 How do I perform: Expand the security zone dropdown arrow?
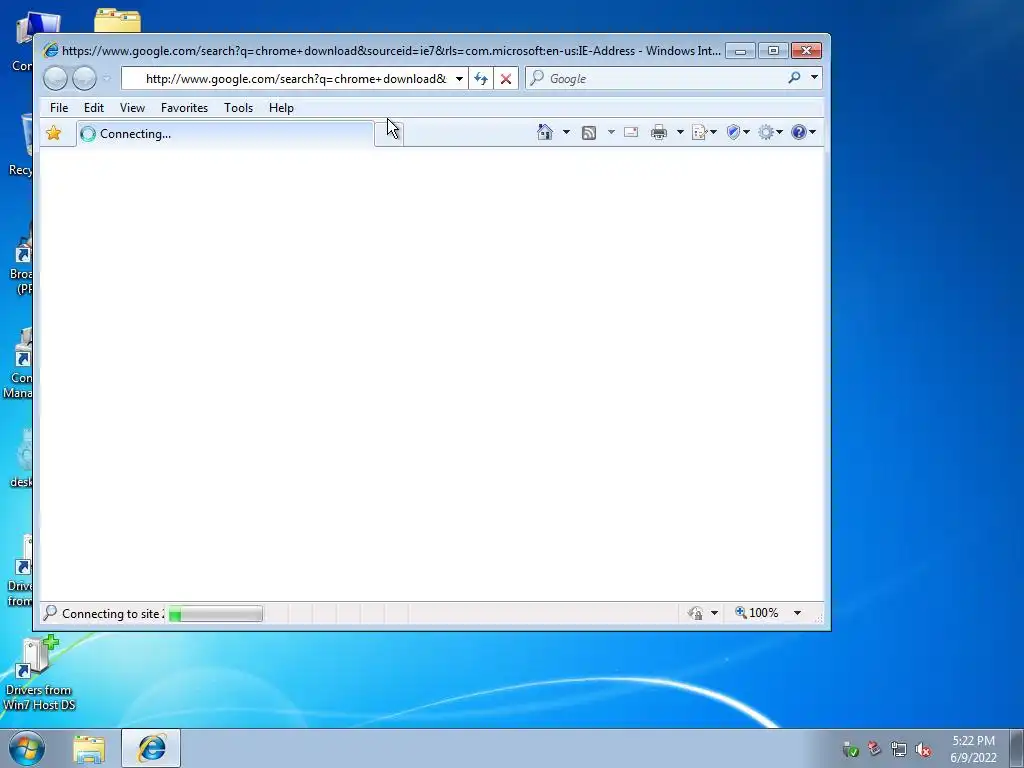(714, 613)
